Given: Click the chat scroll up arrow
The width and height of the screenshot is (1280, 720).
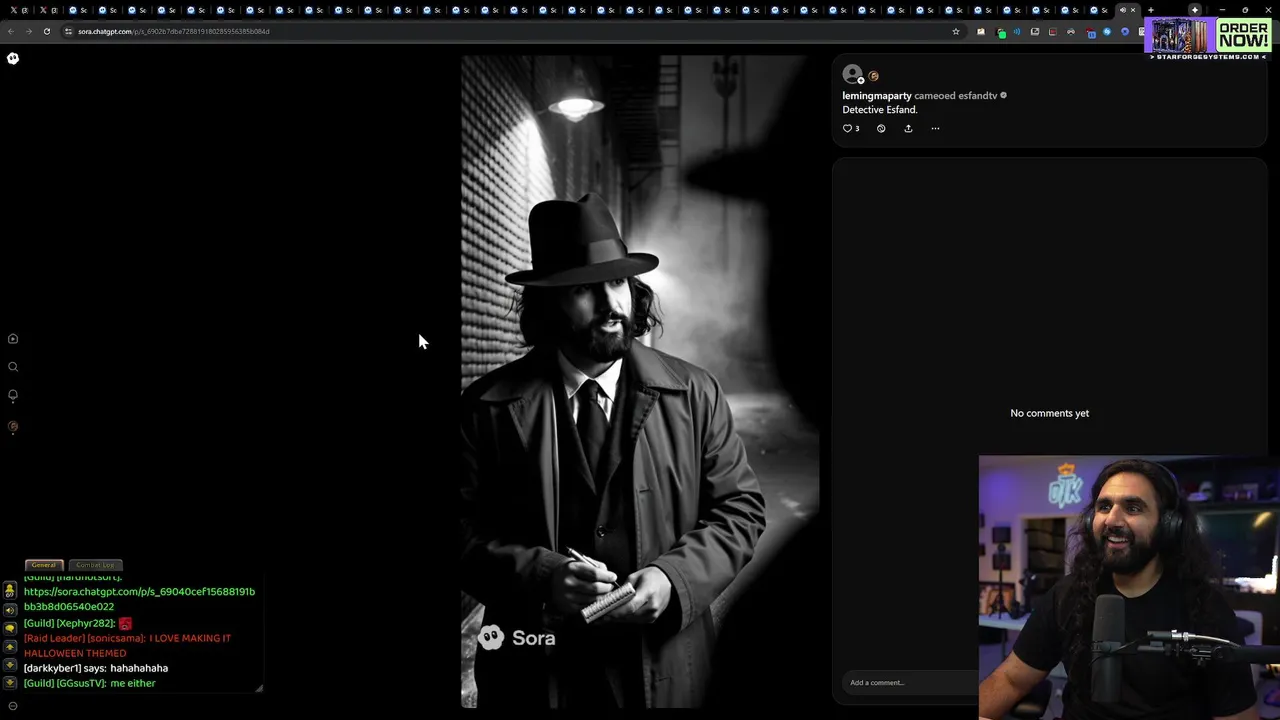Looking at the screenshot, I should (10, 647).
